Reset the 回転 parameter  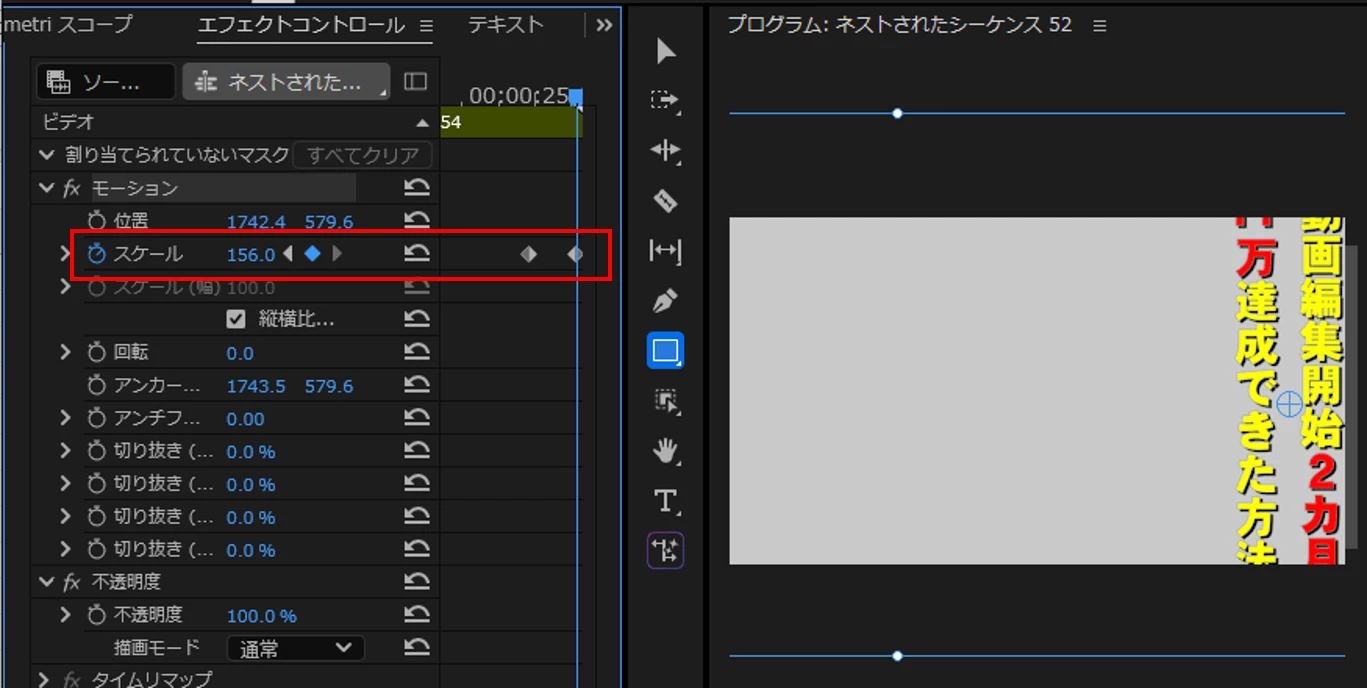coord(417,353)
